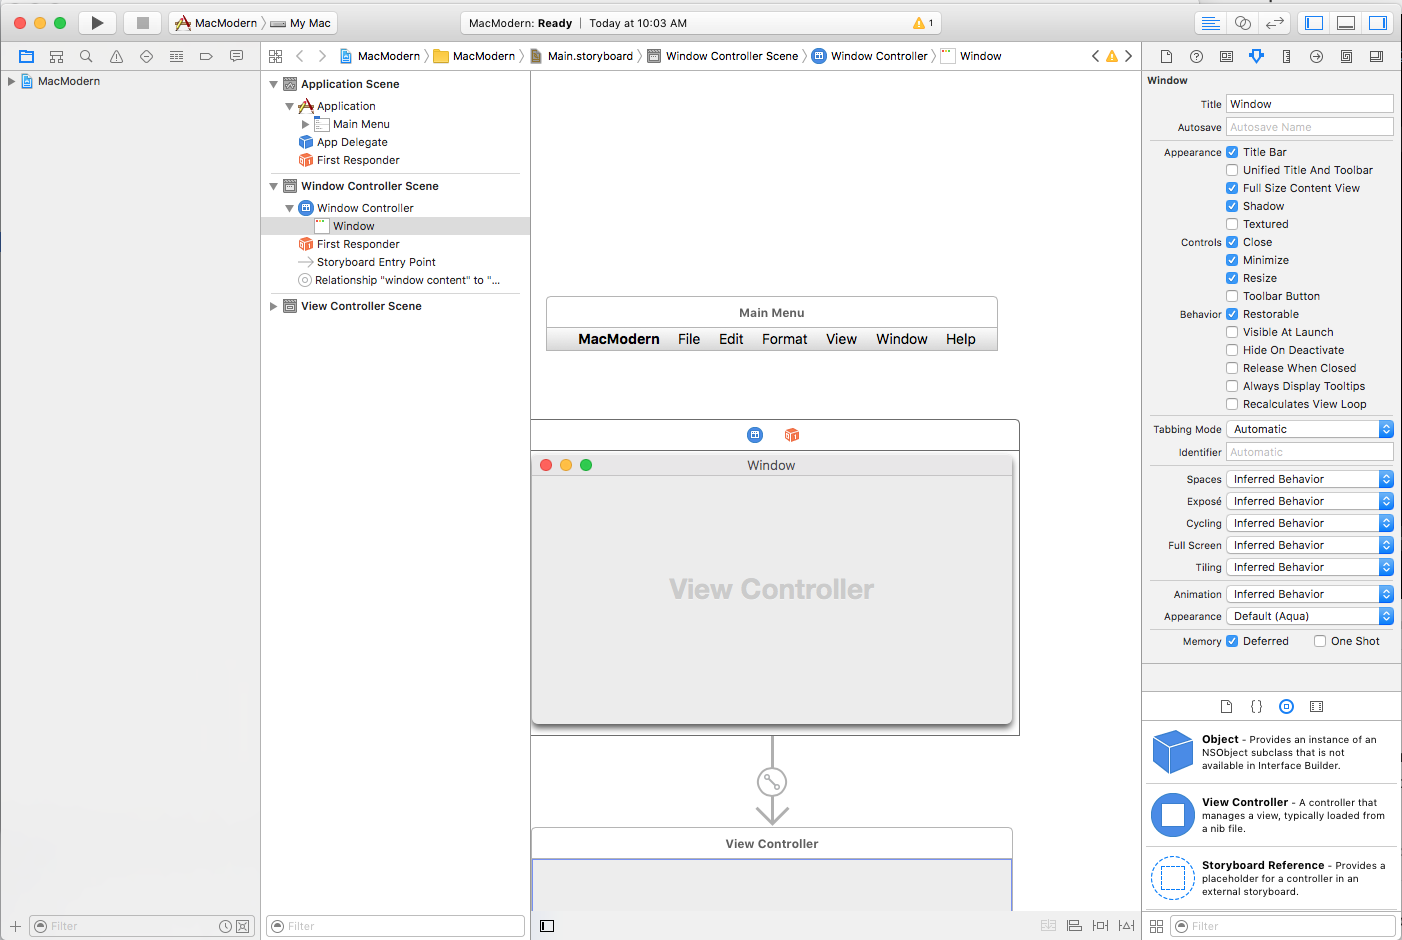Select the Size inspector ruler icon

(1286, 56)
